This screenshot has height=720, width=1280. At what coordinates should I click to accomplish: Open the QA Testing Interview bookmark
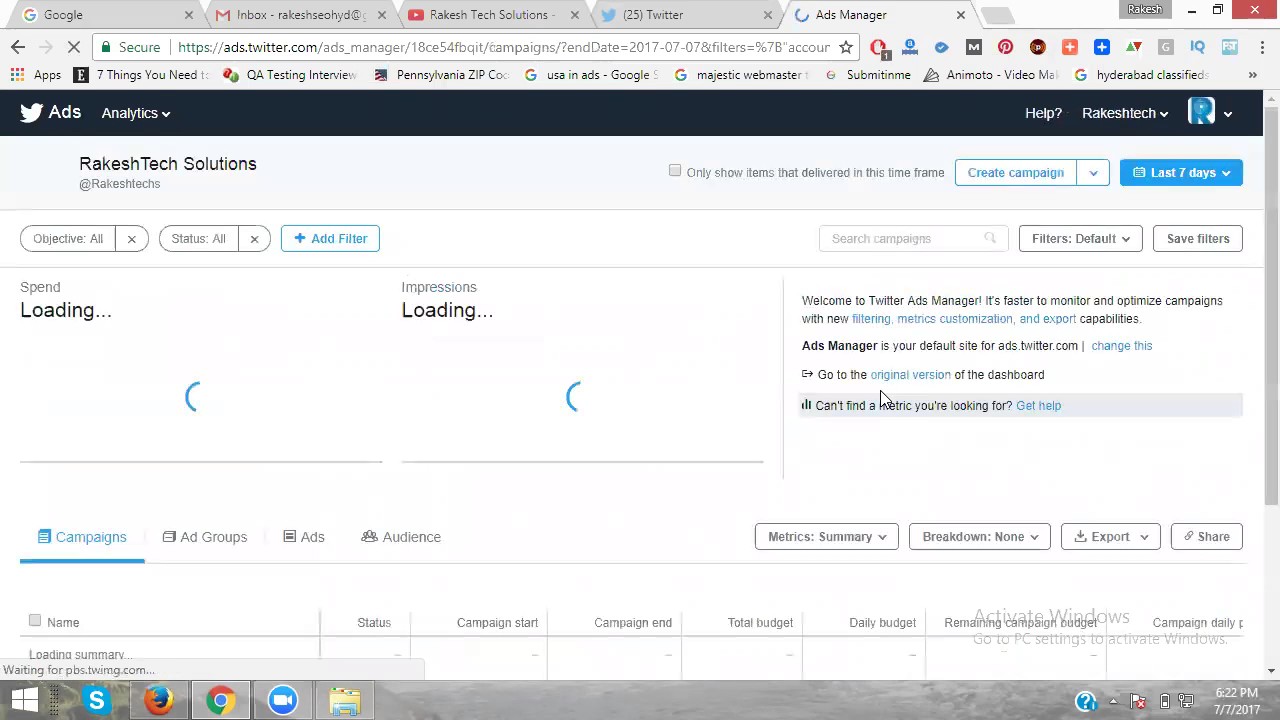pyautogui.click(x=291, y=75)
